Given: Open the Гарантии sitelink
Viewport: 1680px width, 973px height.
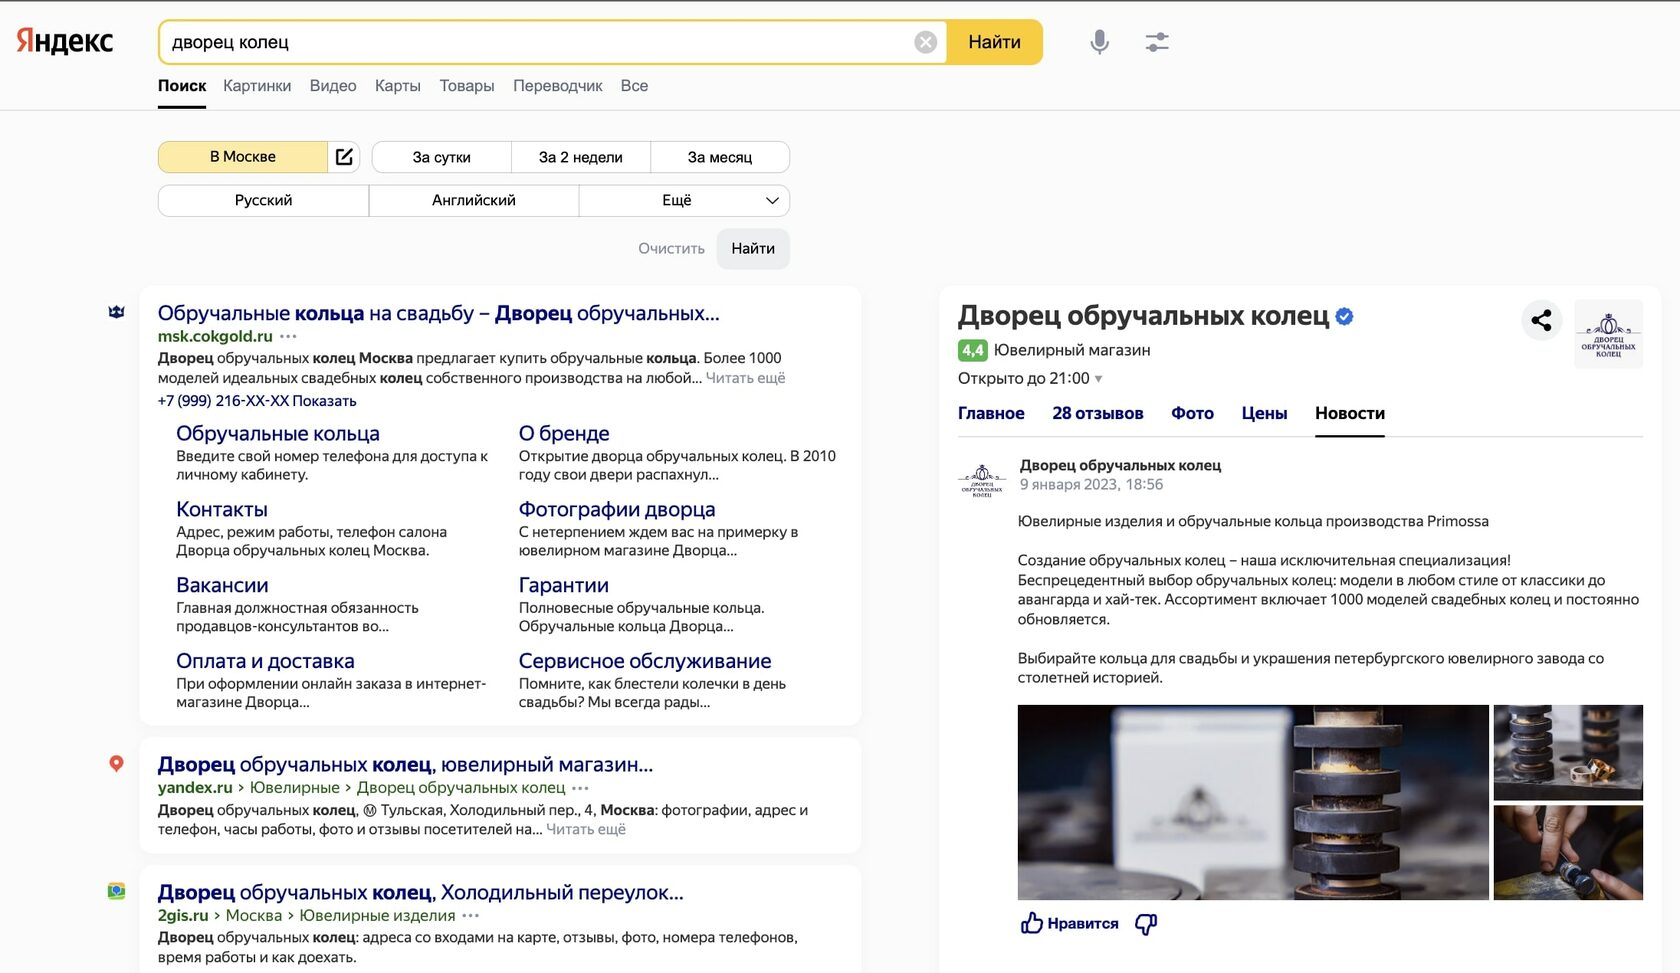Looking at the screenshot, I should tap(564, 585).
